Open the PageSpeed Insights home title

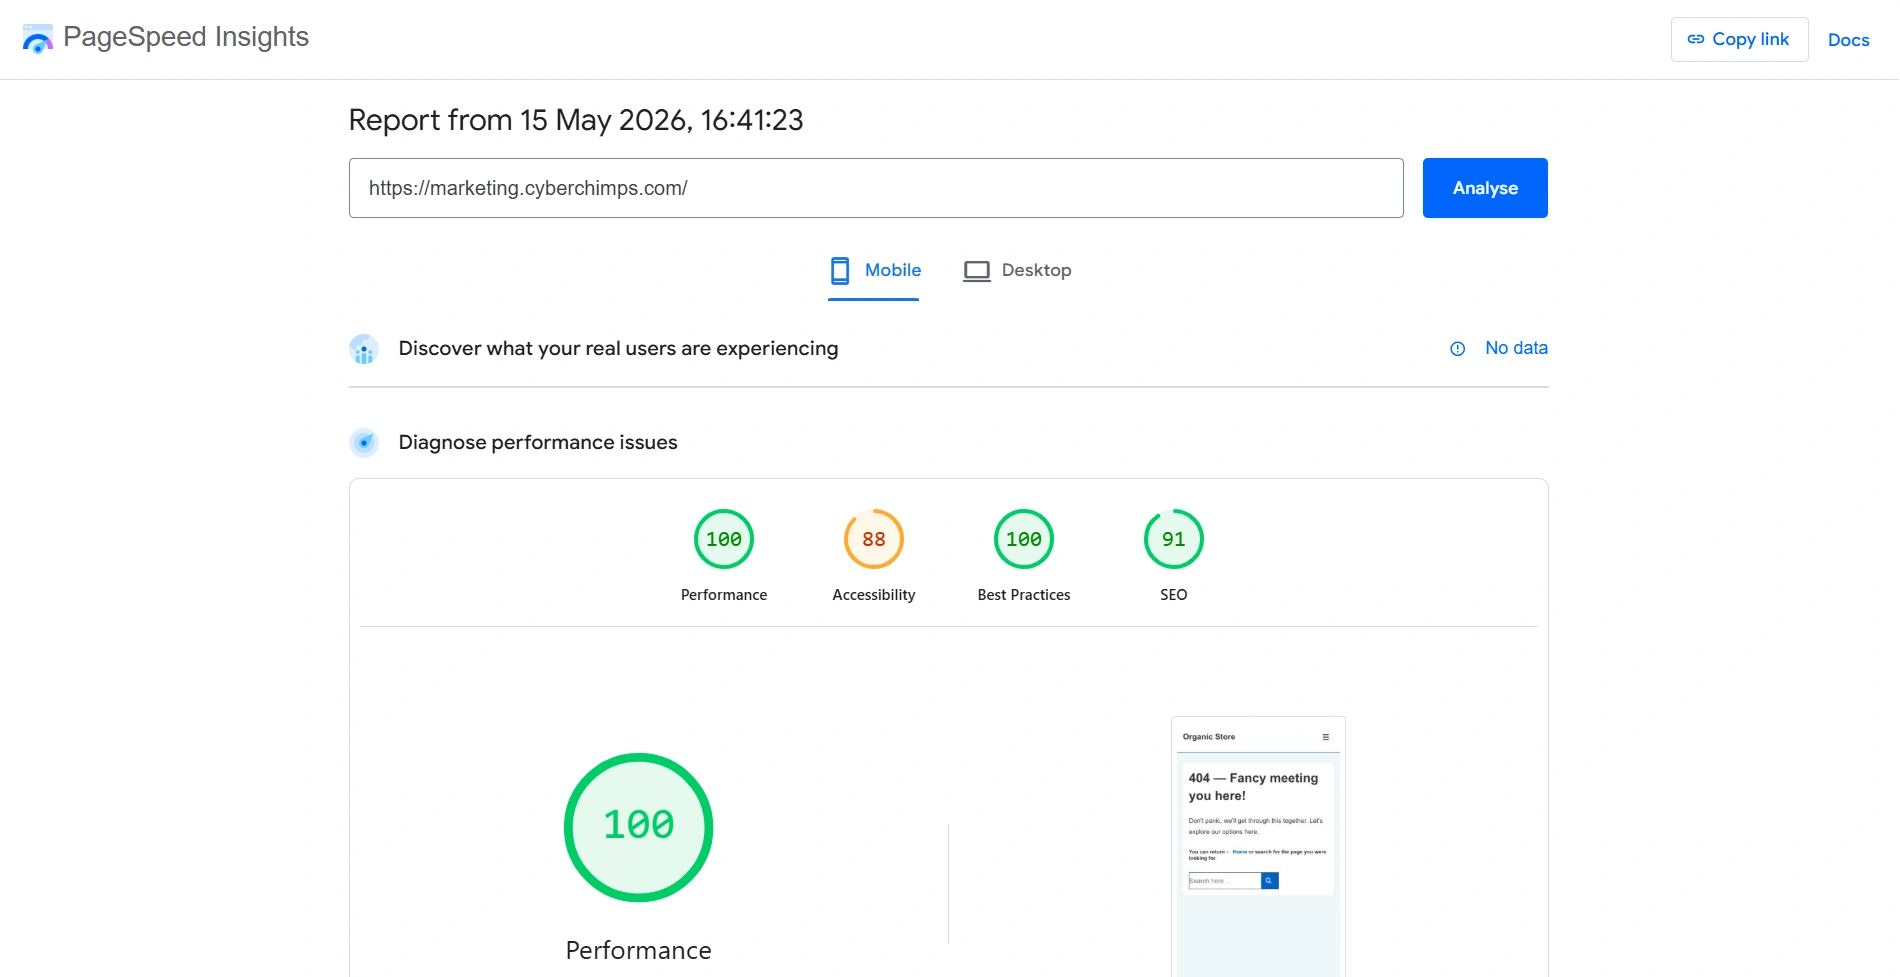186,37
